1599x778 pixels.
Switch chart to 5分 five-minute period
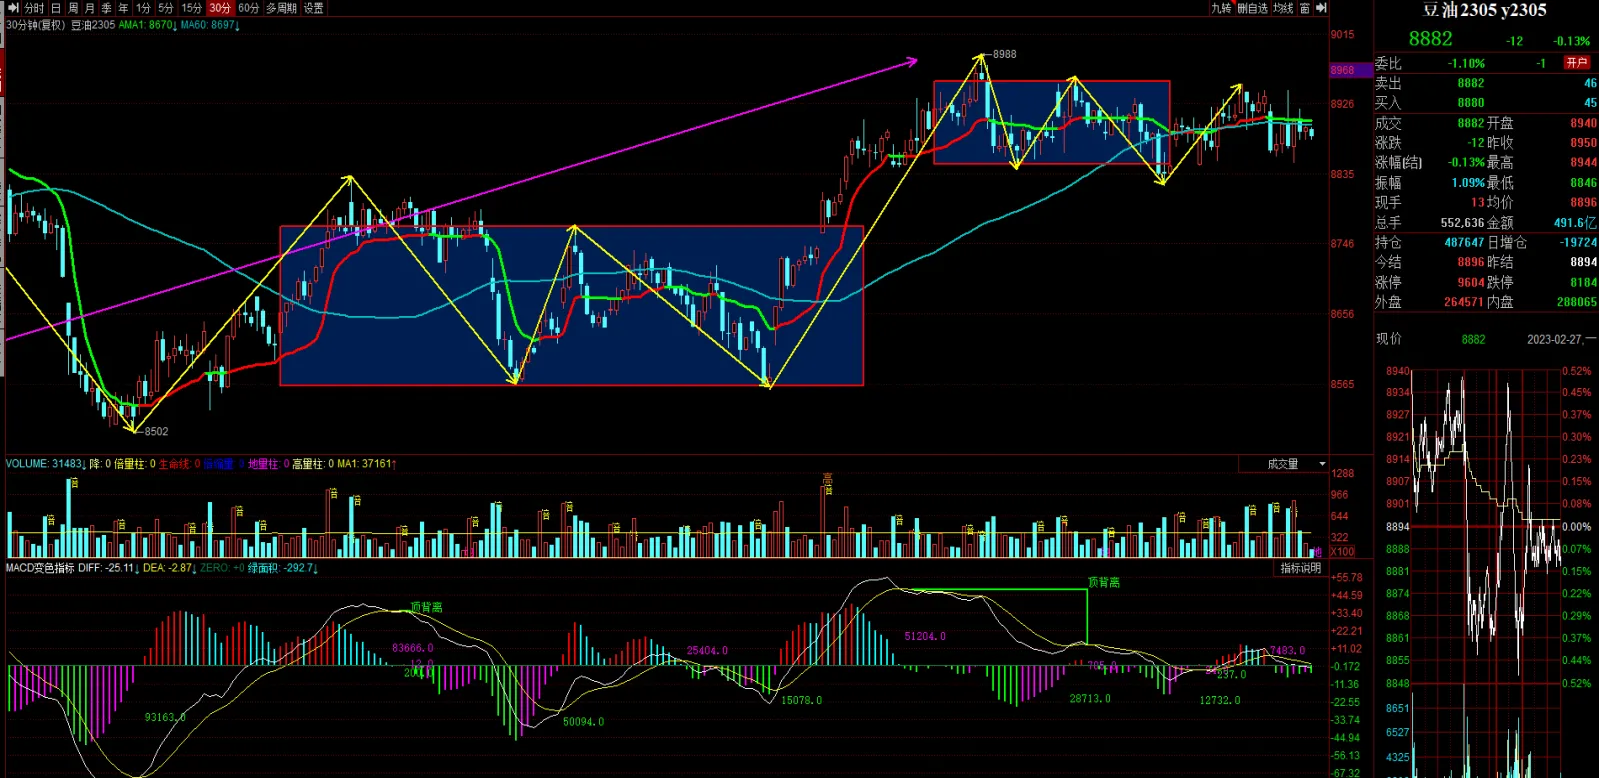(x=166, y=8)
